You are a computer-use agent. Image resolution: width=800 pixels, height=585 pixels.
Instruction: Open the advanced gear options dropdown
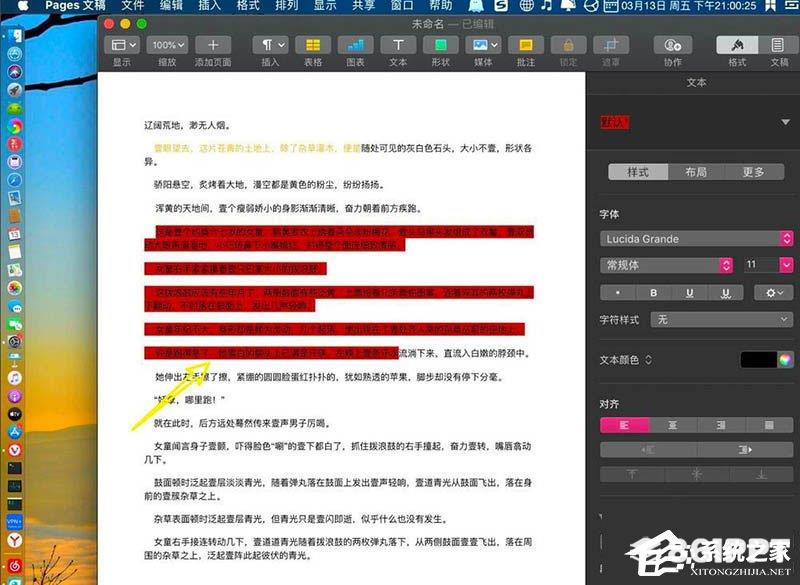pyautogui.click(x=774, y=293)
